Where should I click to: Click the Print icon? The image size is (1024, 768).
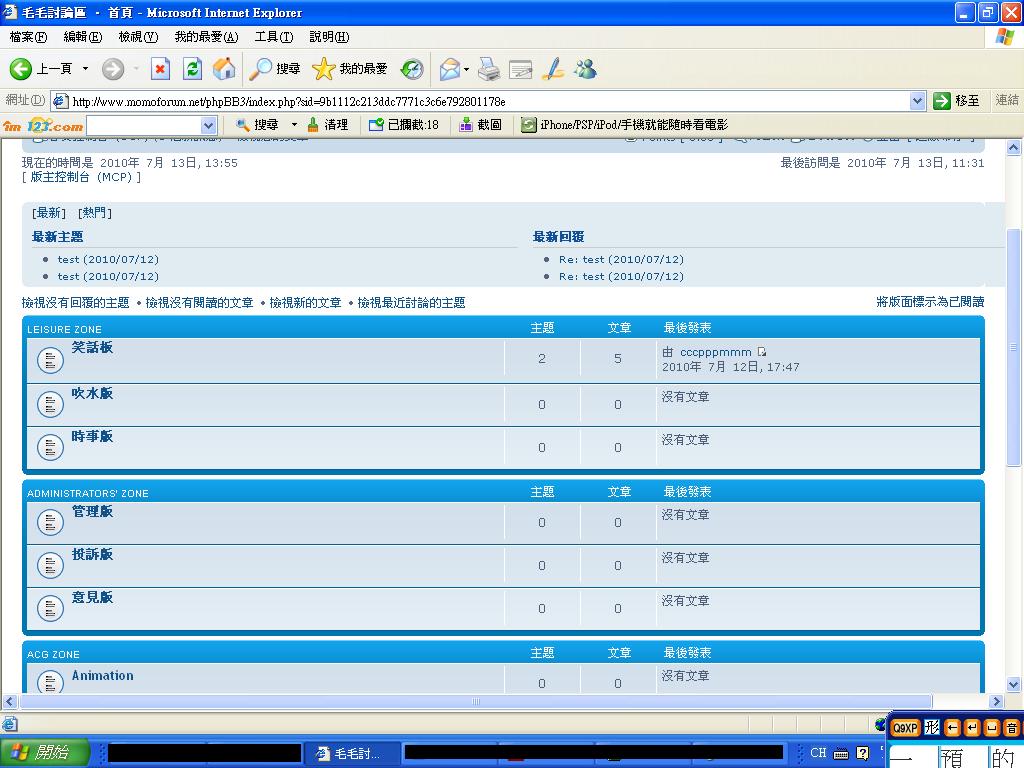[488, 69]
